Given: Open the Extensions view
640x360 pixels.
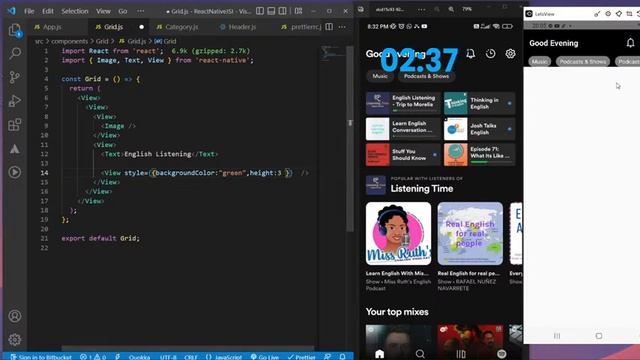Looking at the screenshot, I should (15, 124).
